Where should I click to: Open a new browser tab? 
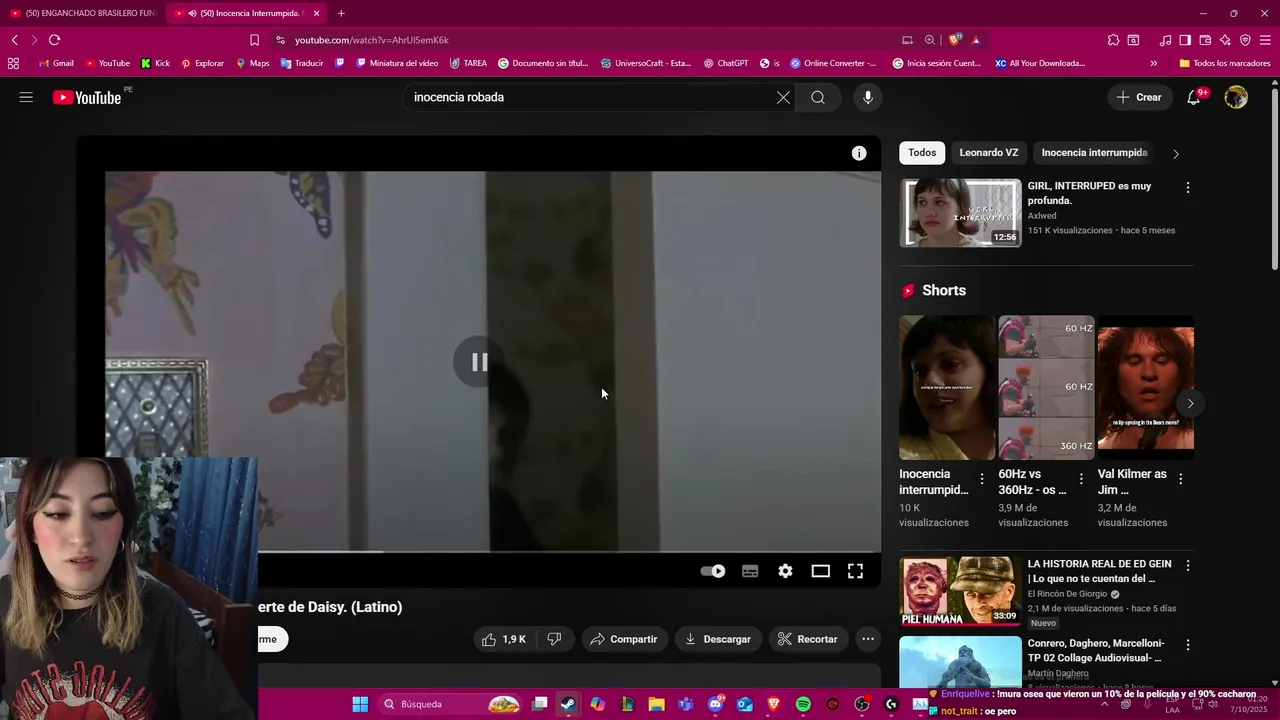point(341,13)
